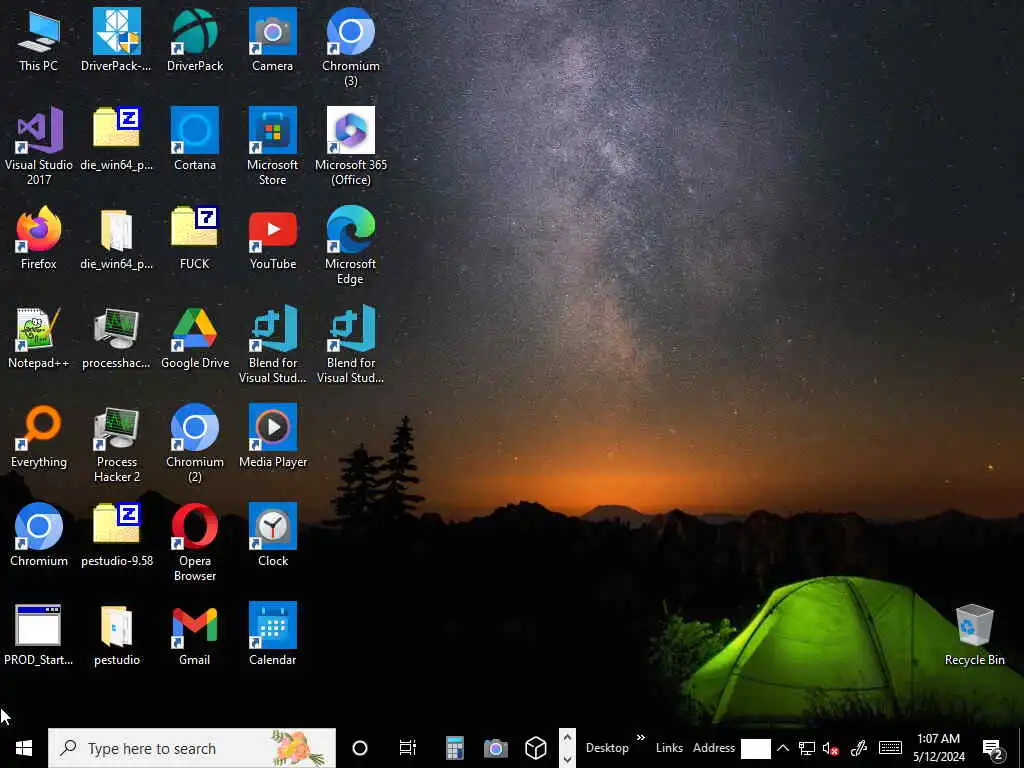
Task: Select the die_win64_p... folder icon
Action: pyautogui.click(x=116, y=238)
